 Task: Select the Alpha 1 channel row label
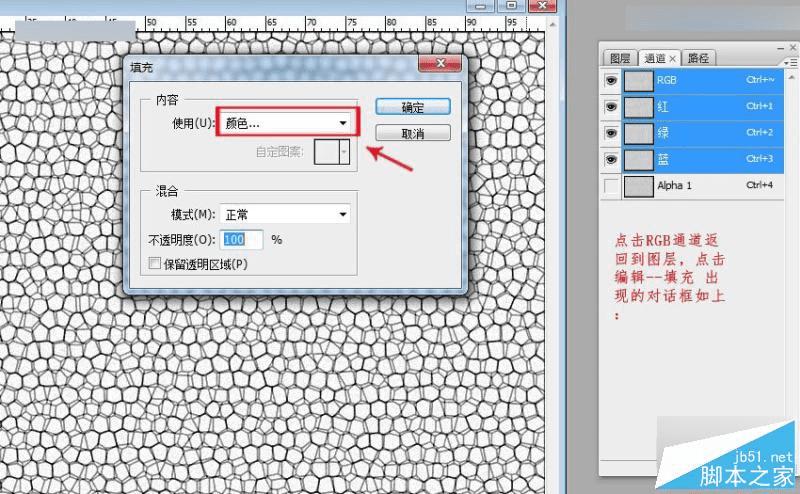point(674,186)
